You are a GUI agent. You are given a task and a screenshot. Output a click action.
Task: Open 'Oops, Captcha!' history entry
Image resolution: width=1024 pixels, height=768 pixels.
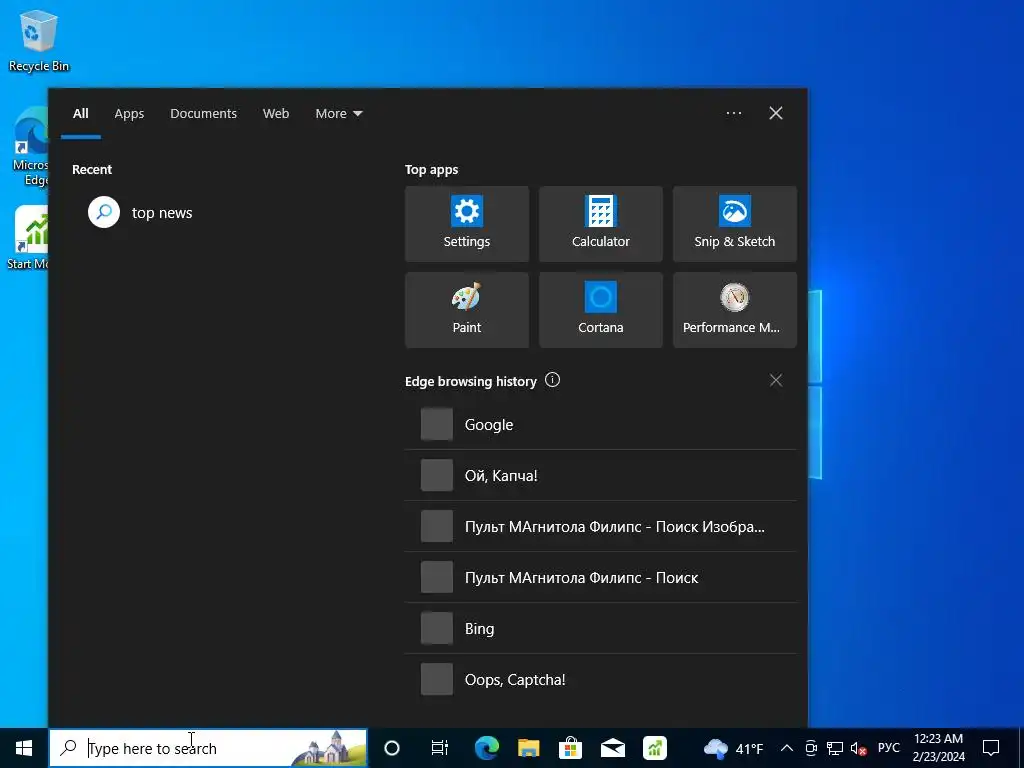tap(600, 679)
